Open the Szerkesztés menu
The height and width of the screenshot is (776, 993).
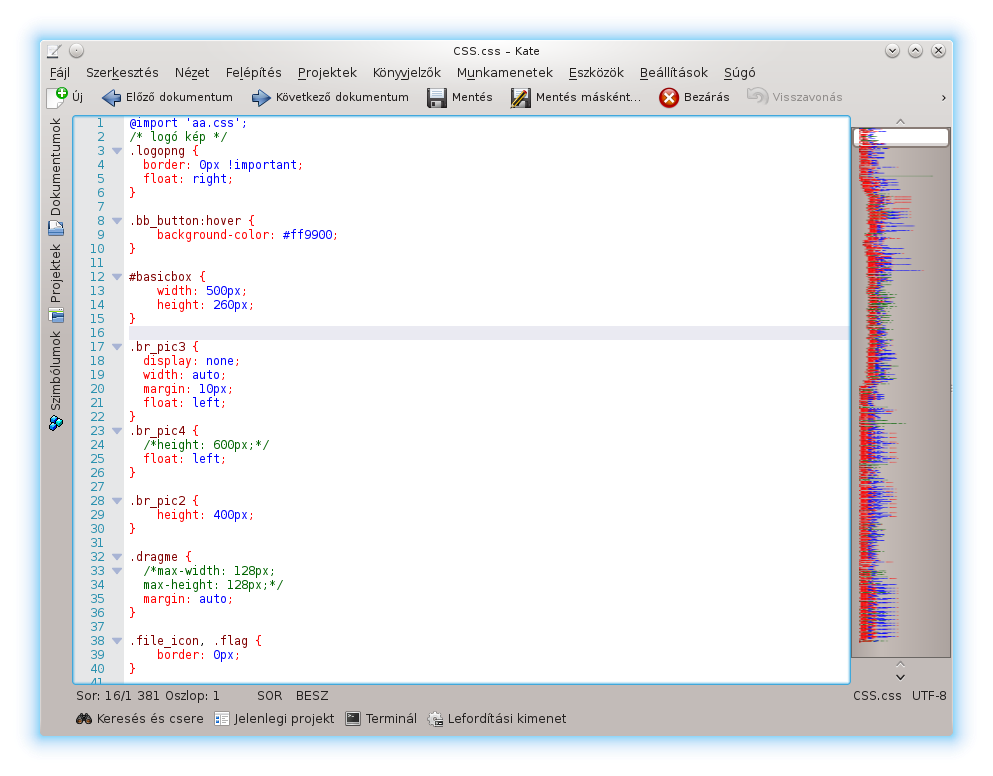point(122,73)
